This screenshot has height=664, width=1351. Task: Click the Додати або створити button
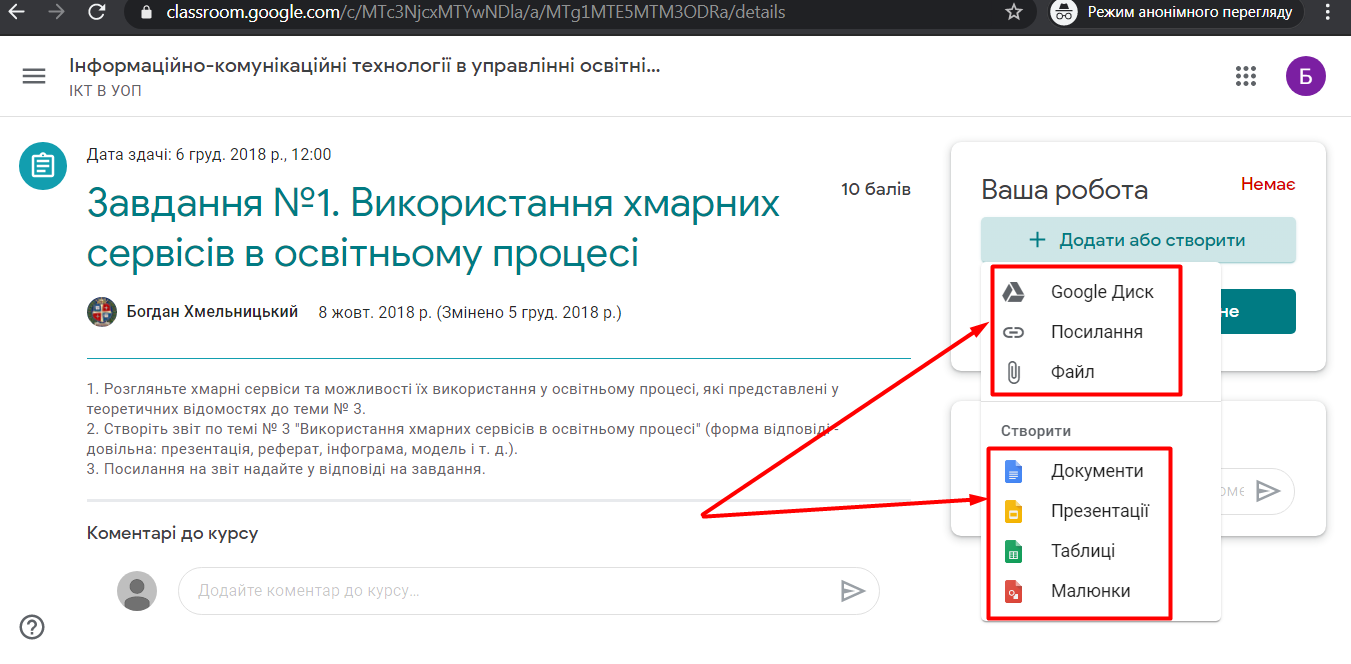tap(1138, 240)
